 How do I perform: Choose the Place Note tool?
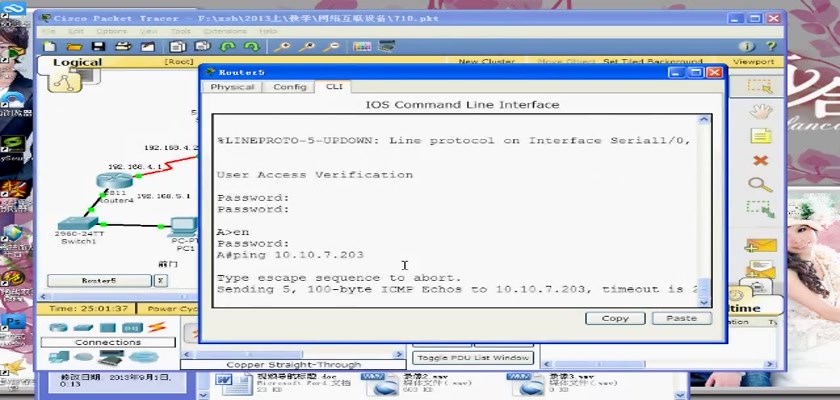[760, 136]
